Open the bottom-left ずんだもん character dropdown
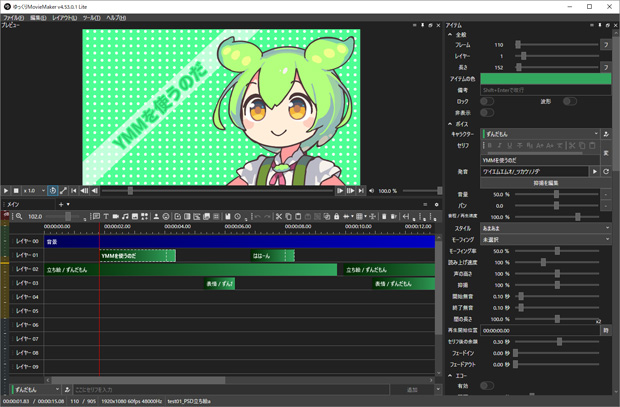620x407 pixels. tap(36, 390)
